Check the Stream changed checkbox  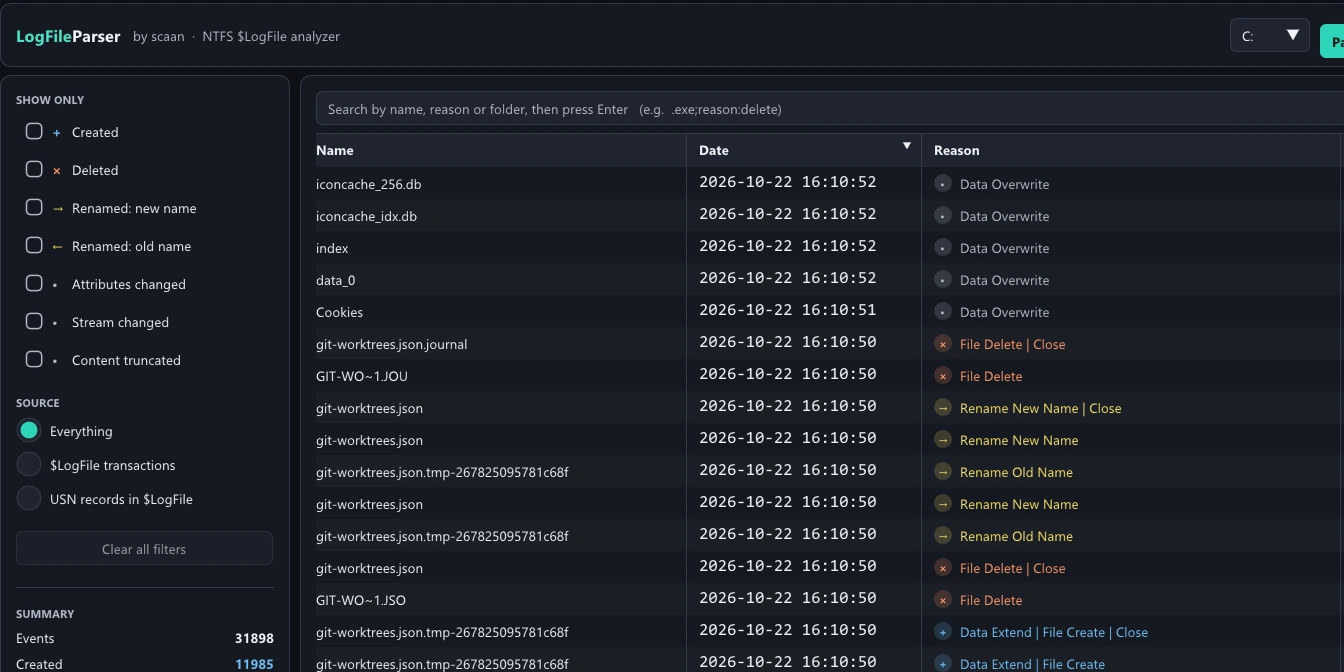[x=34, y=321]
